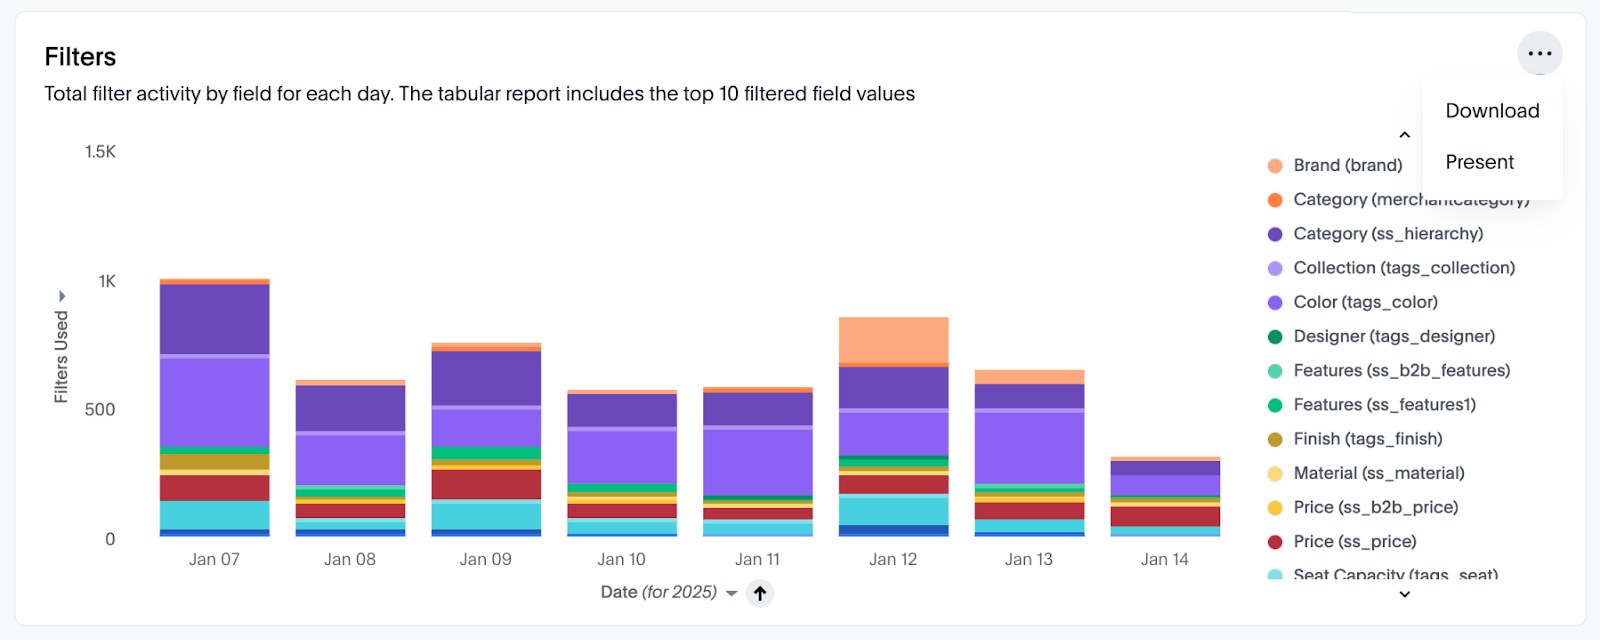Toggle Category (ss_hierarchy) legend series
This screenshot has height=640, width=1600.
tap(1375, 234)
